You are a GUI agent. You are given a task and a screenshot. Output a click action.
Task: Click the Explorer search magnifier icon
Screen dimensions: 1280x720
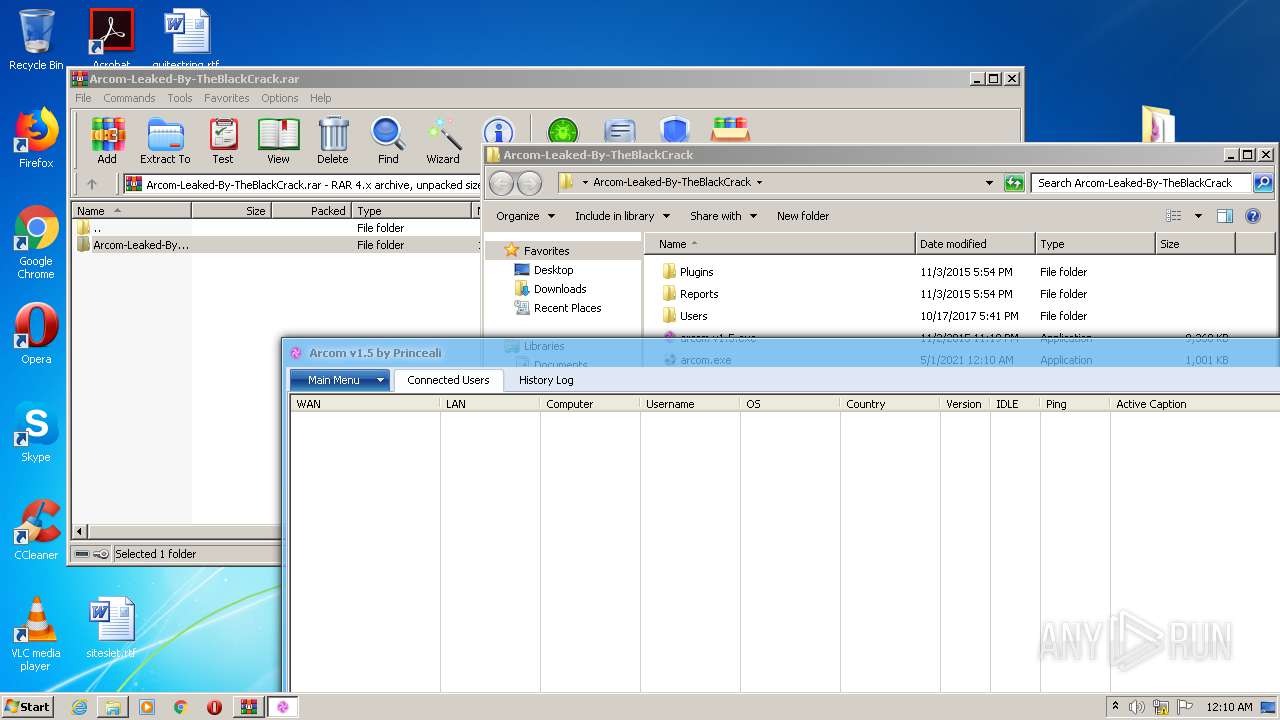pyautogui.click(x=1263, y=183)
